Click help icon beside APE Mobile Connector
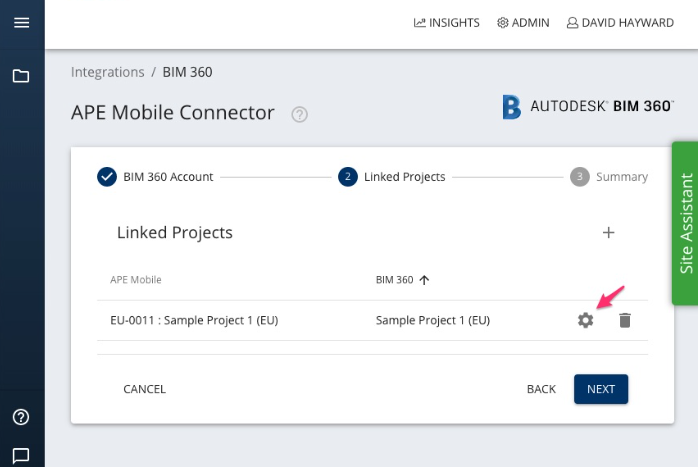699x472 pixels. click(x=299, y=115)
